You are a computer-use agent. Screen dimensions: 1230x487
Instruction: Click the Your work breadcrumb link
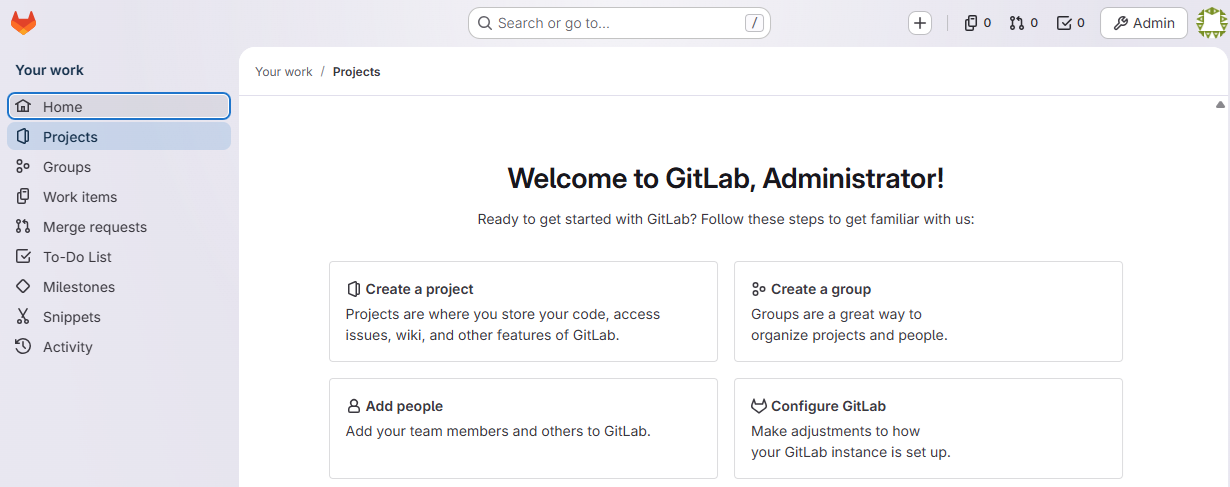[x=284, y=72]
